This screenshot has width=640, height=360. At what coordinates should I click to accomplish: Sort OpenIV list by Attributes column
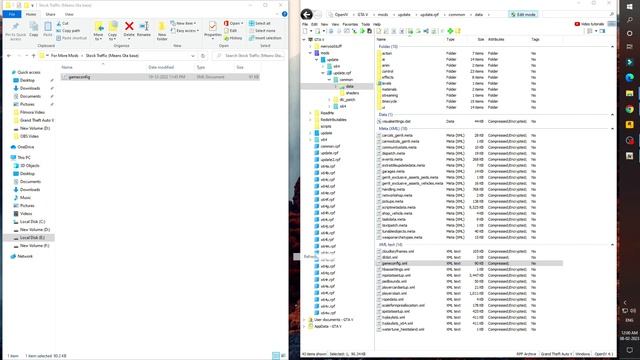click(496, 40)
